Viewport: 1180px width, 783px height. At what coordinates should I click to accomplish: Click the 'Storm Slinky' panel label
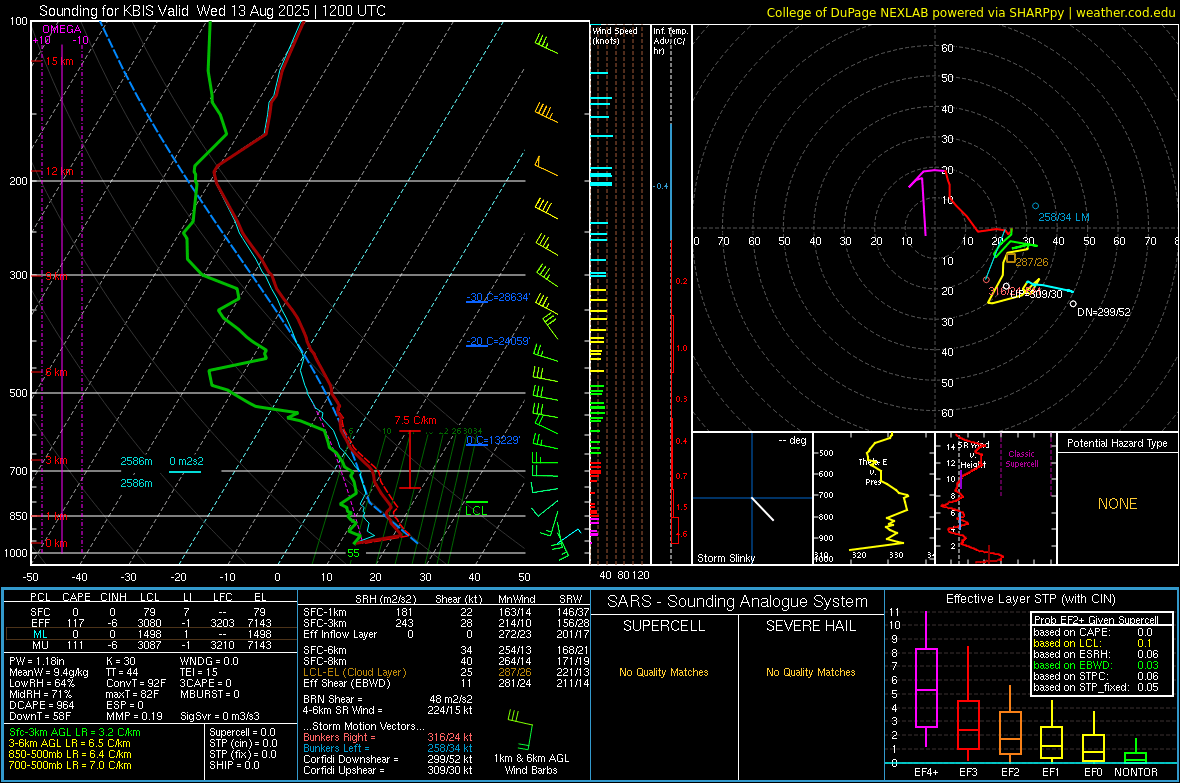click(x=725, y=558)
